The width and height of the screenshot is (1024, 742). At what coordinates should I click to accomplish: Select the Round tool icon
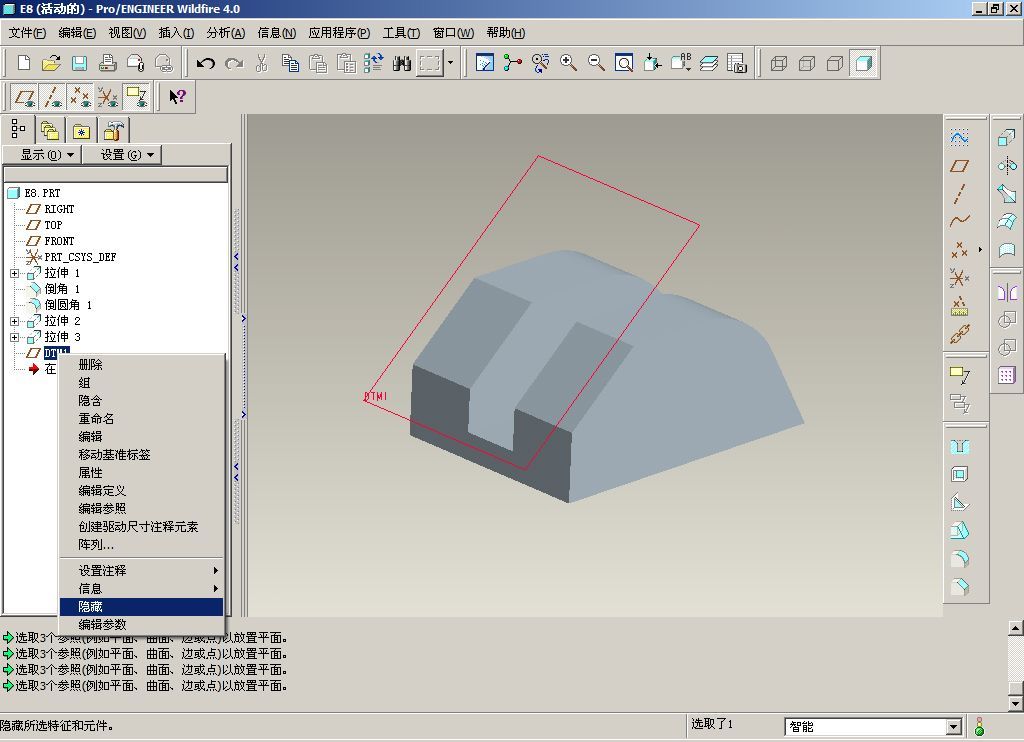[x=959, y=559]
